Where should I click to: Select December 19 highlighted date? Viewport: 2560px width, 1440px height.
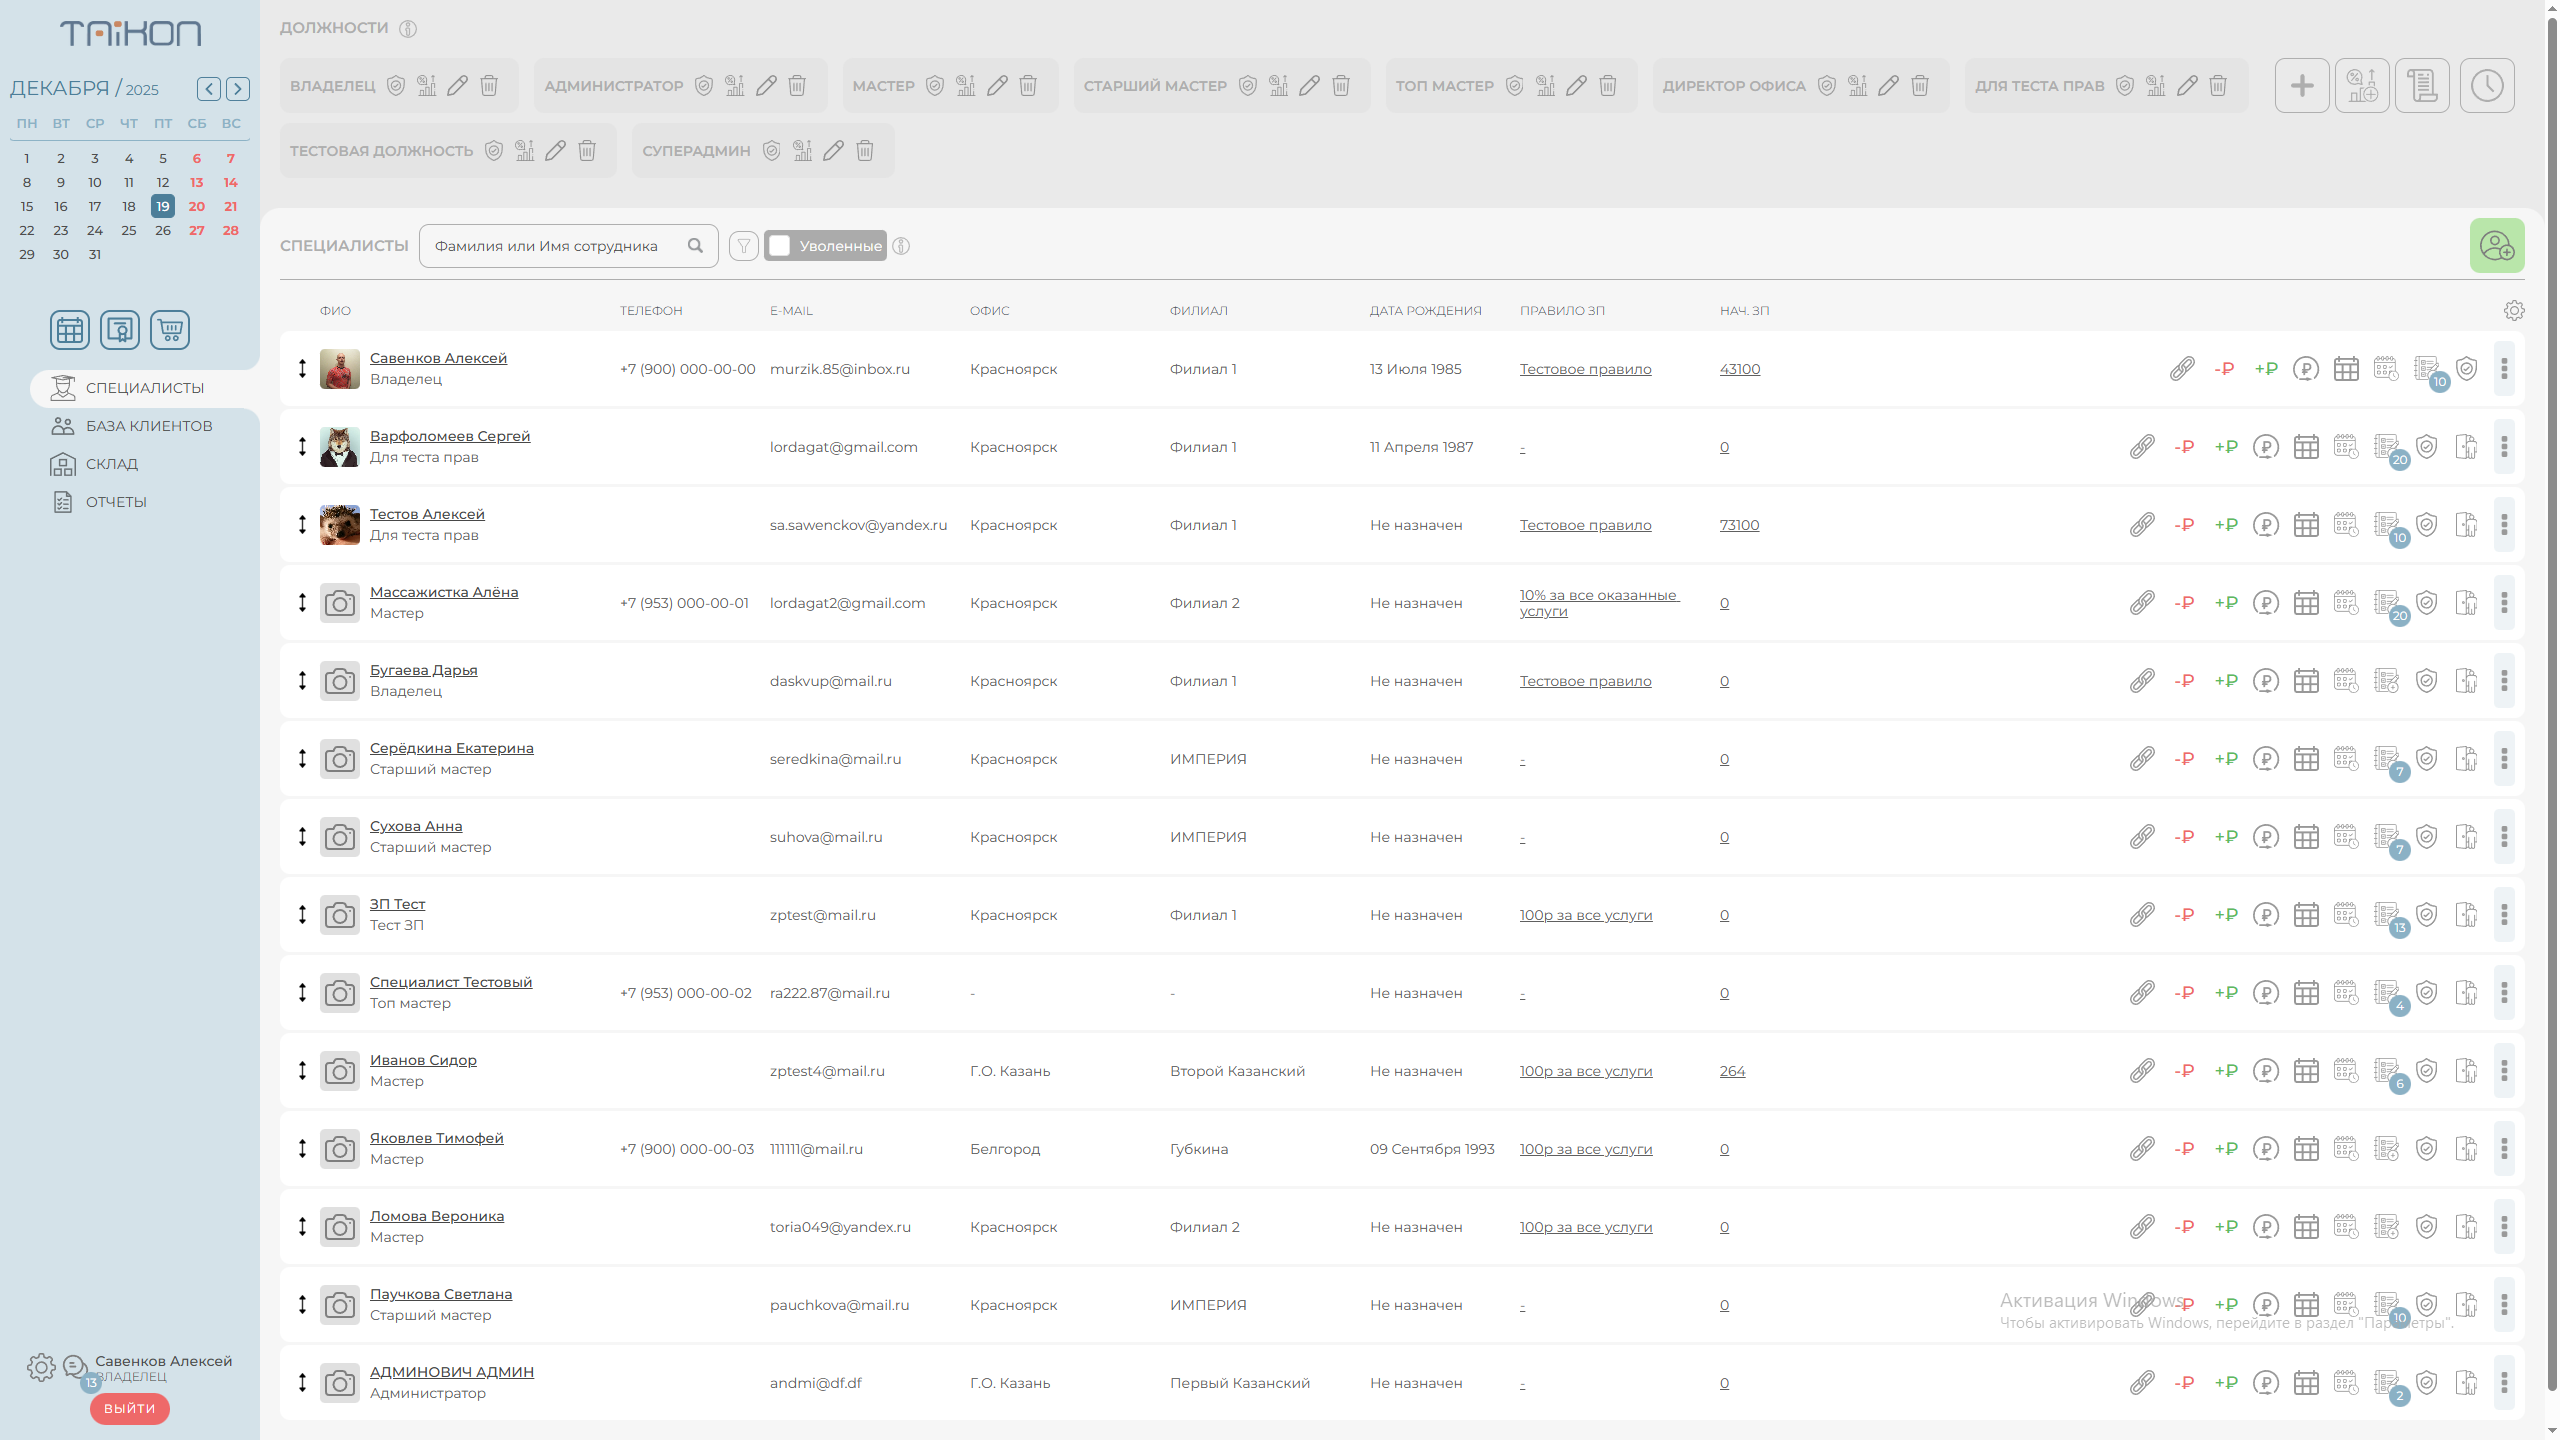click(x=162, y=206)
